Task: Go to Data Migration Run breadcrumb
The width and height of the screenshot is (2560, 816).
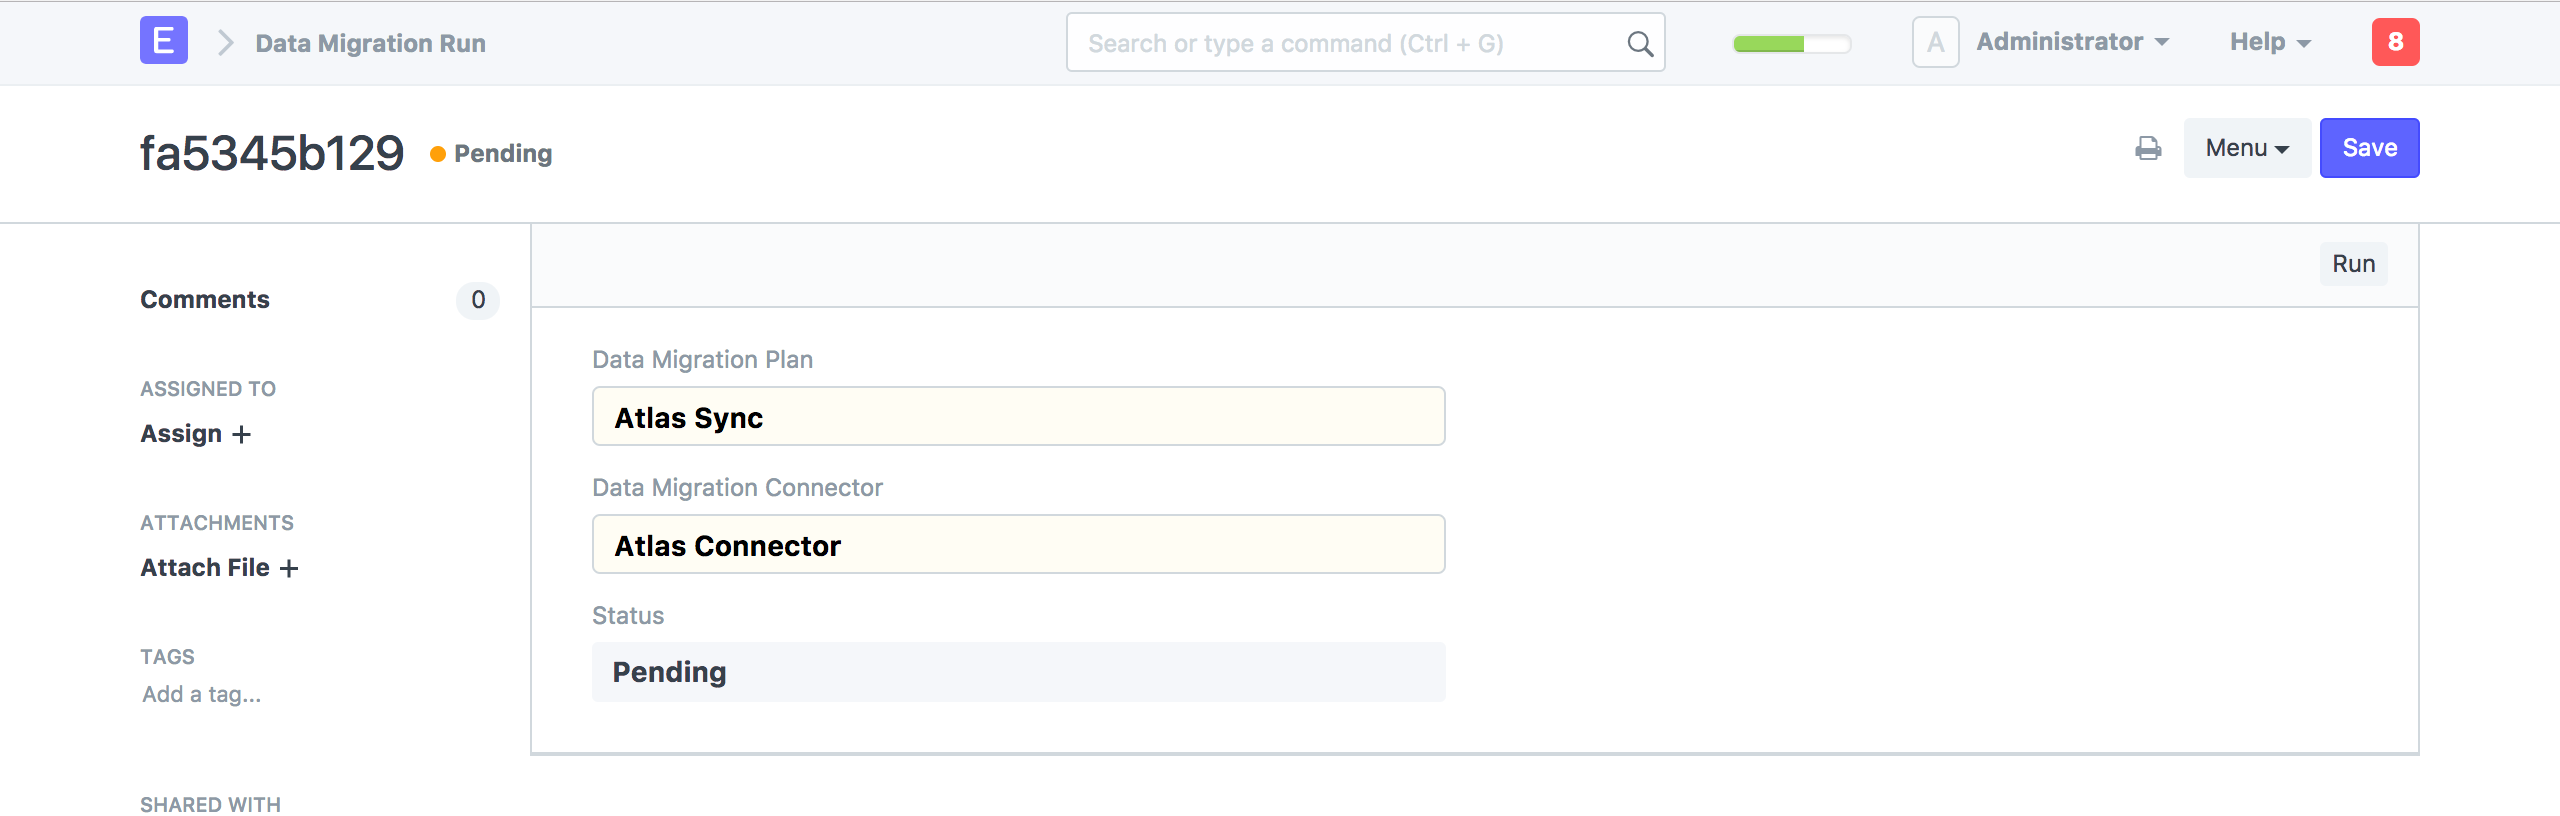Action: click(x=370, y=43)
